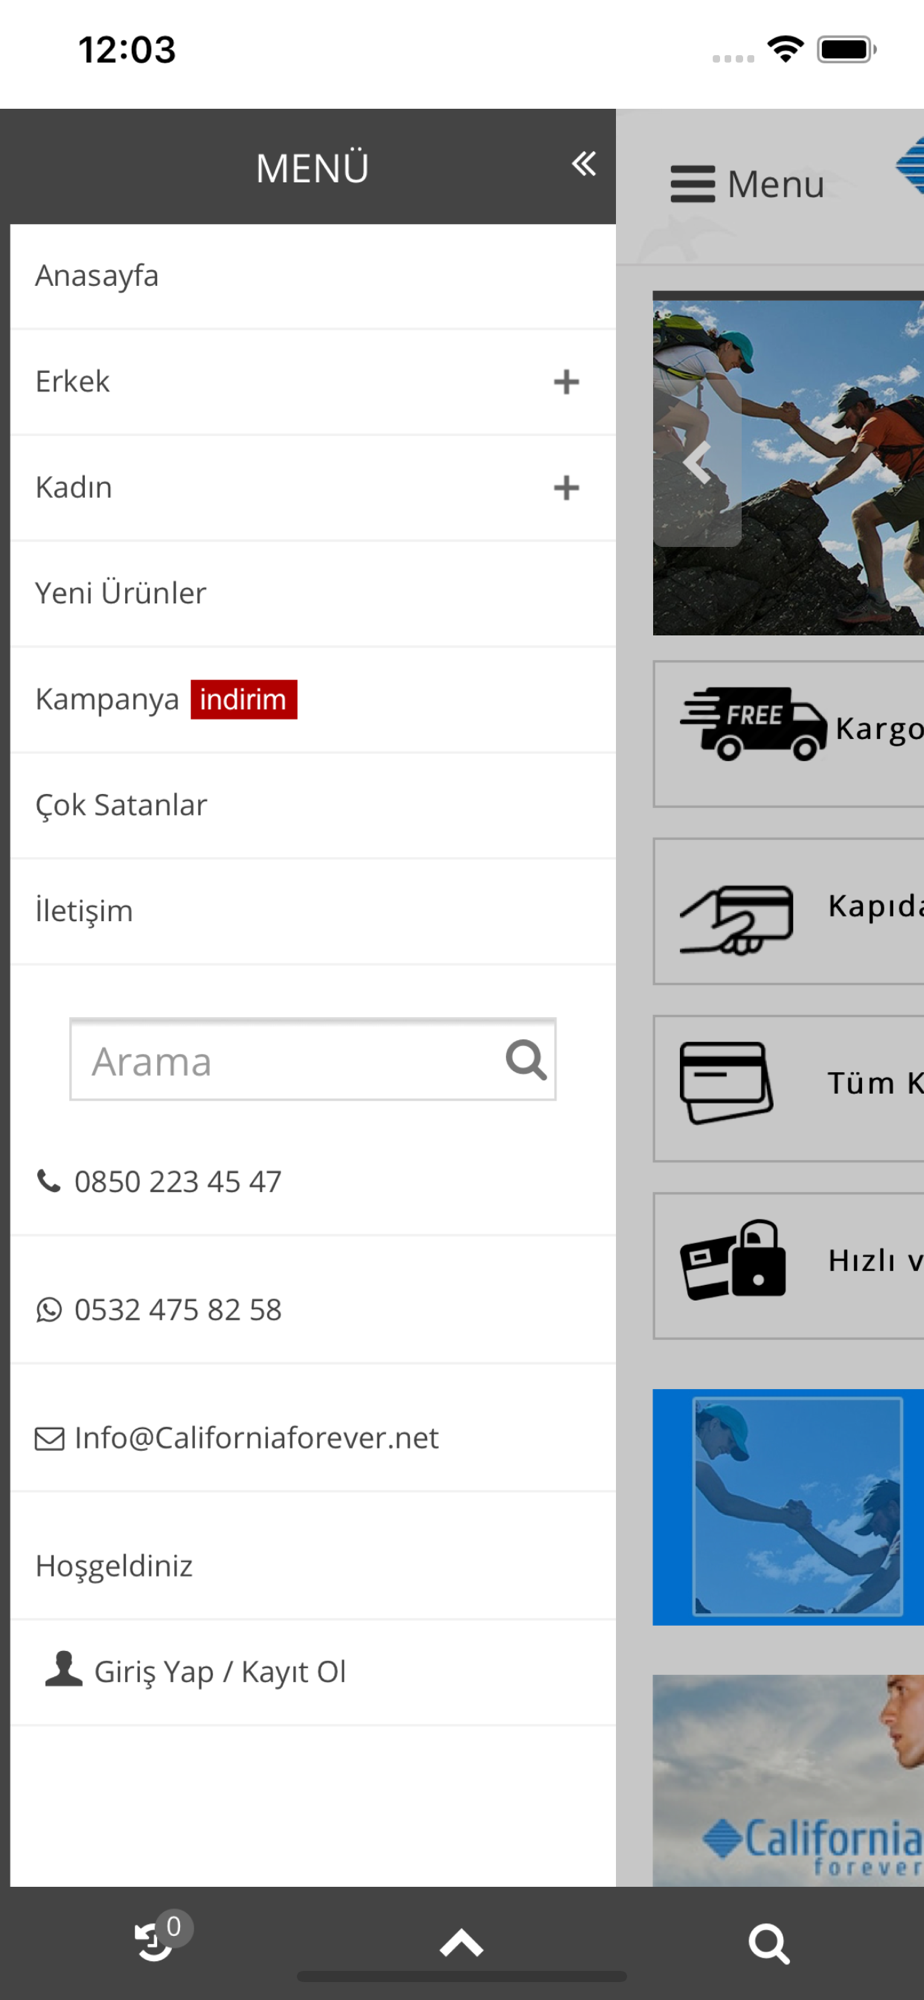Expand the Kadın submenu plus icon
Screen dimensions: 924x2000
[x=566, y=488]
